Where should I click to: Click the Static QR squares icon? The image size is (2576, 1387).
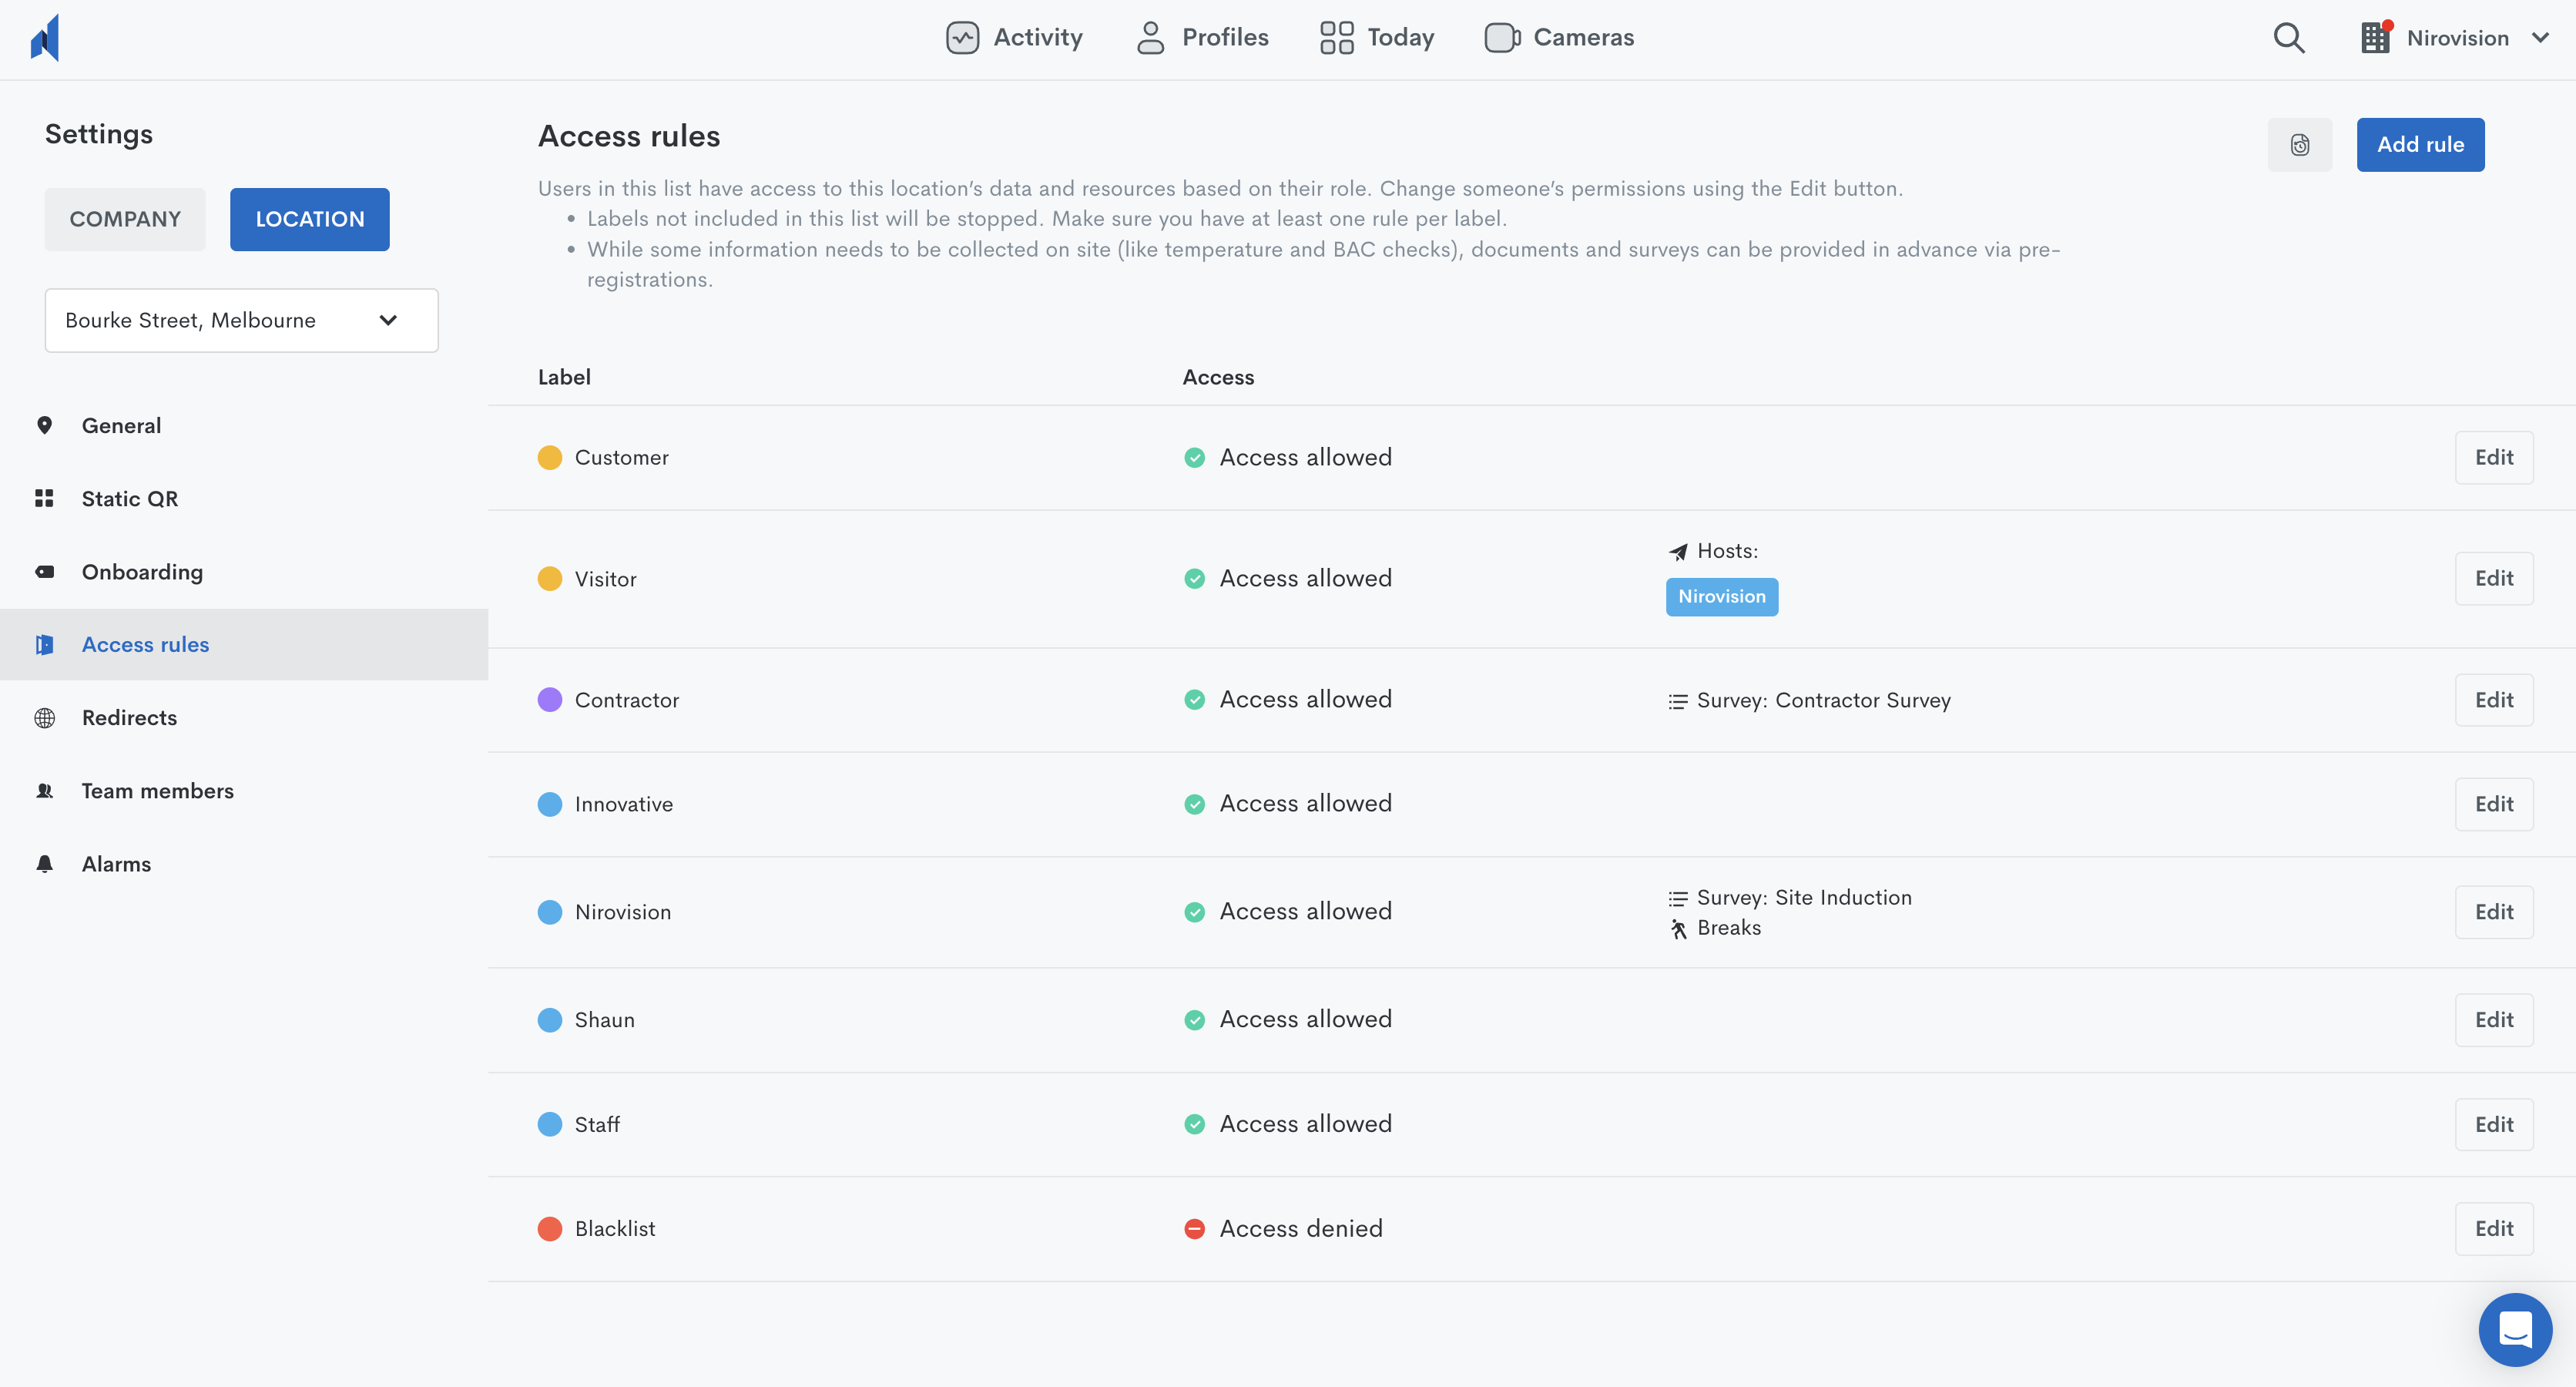44,498
